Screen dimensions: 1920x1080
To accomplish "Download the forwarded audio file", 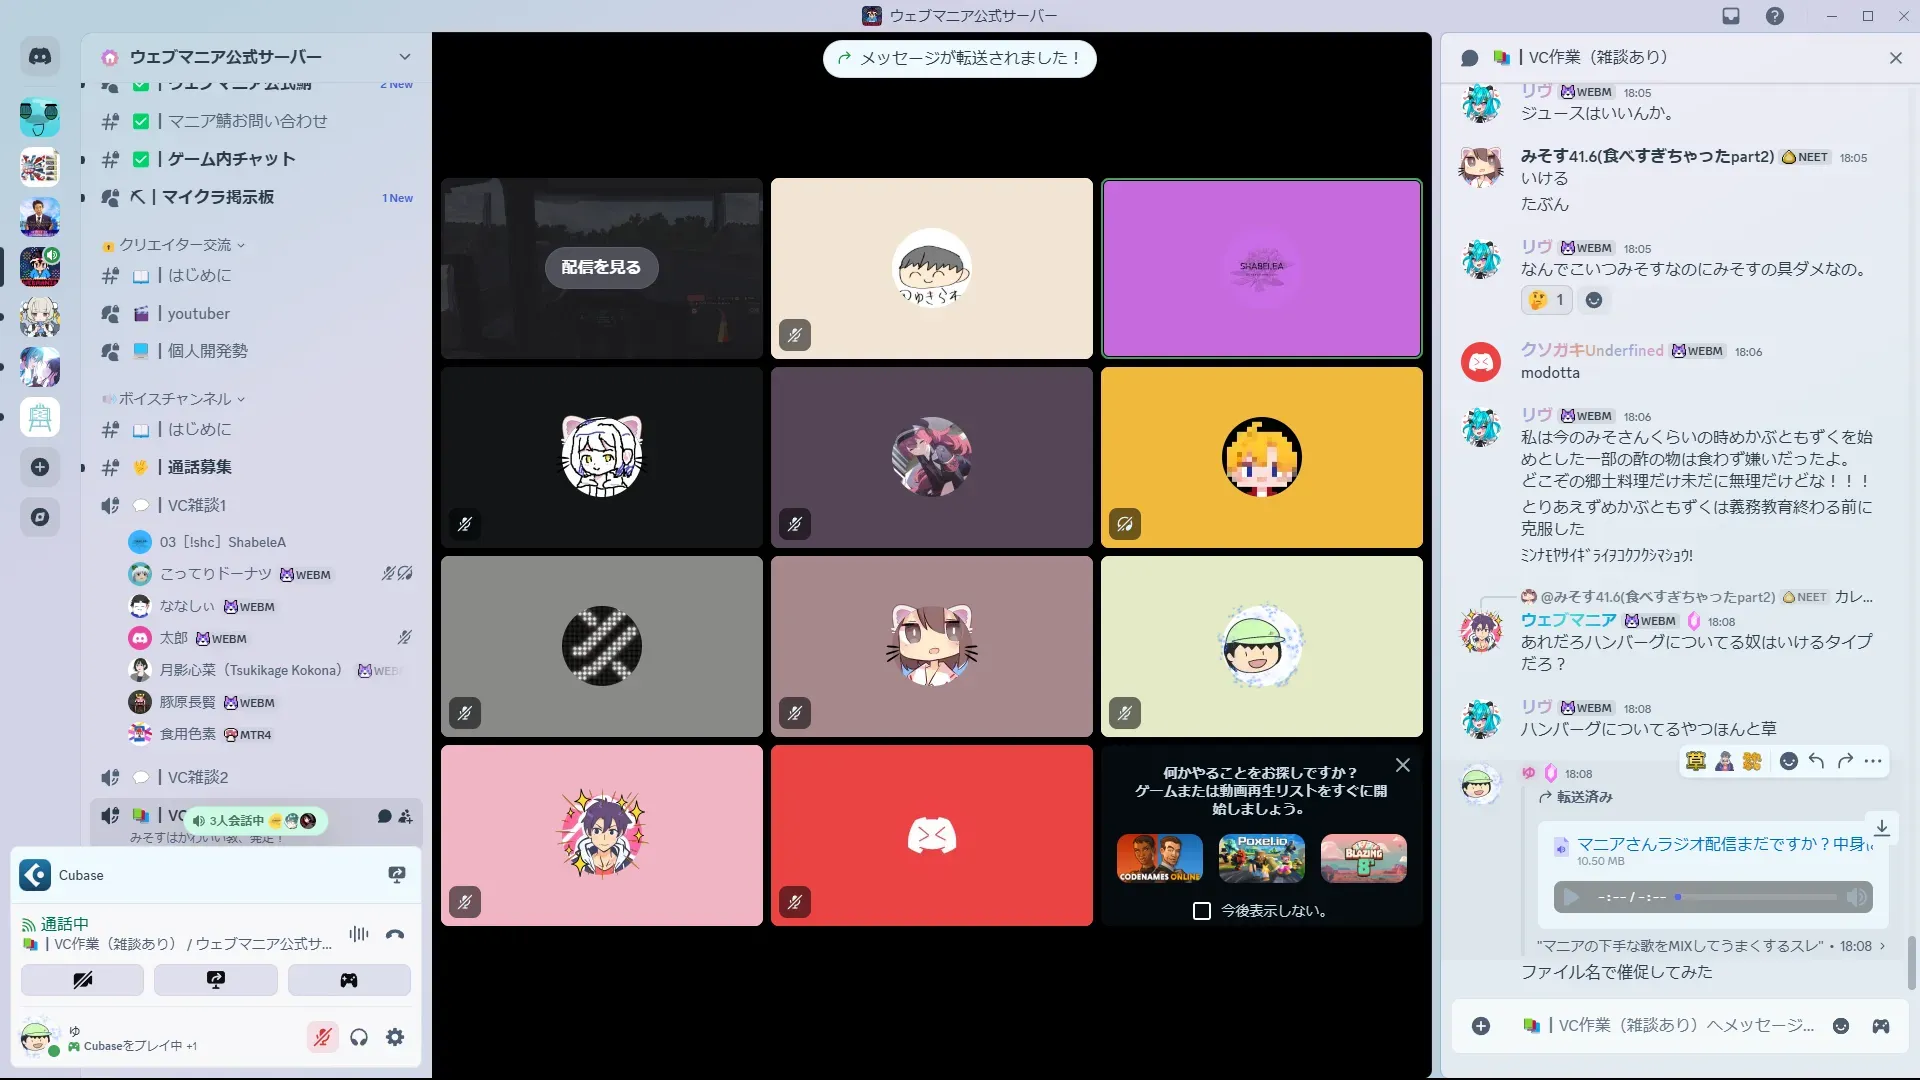I will (x=1881, y=827).
